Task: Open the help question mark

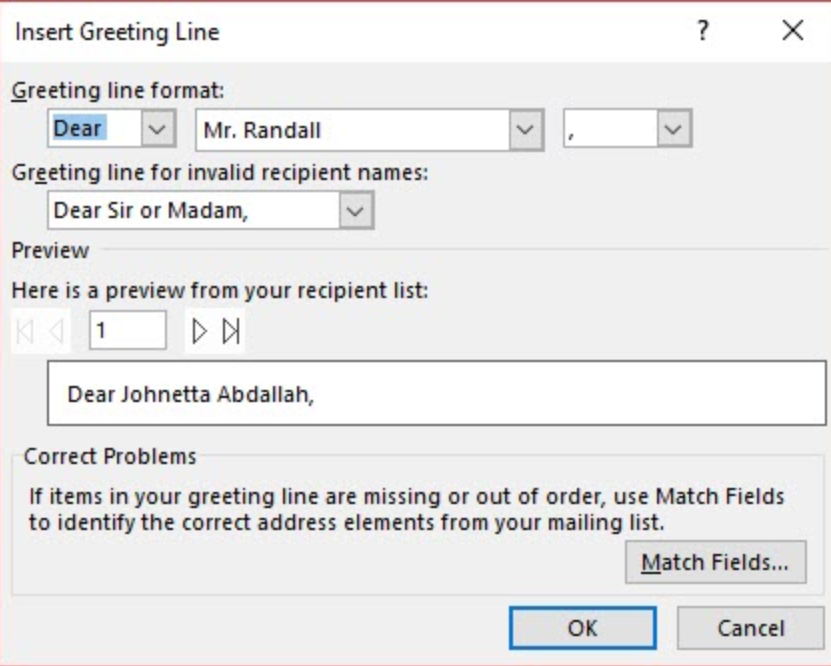Action: coord(703,31)
